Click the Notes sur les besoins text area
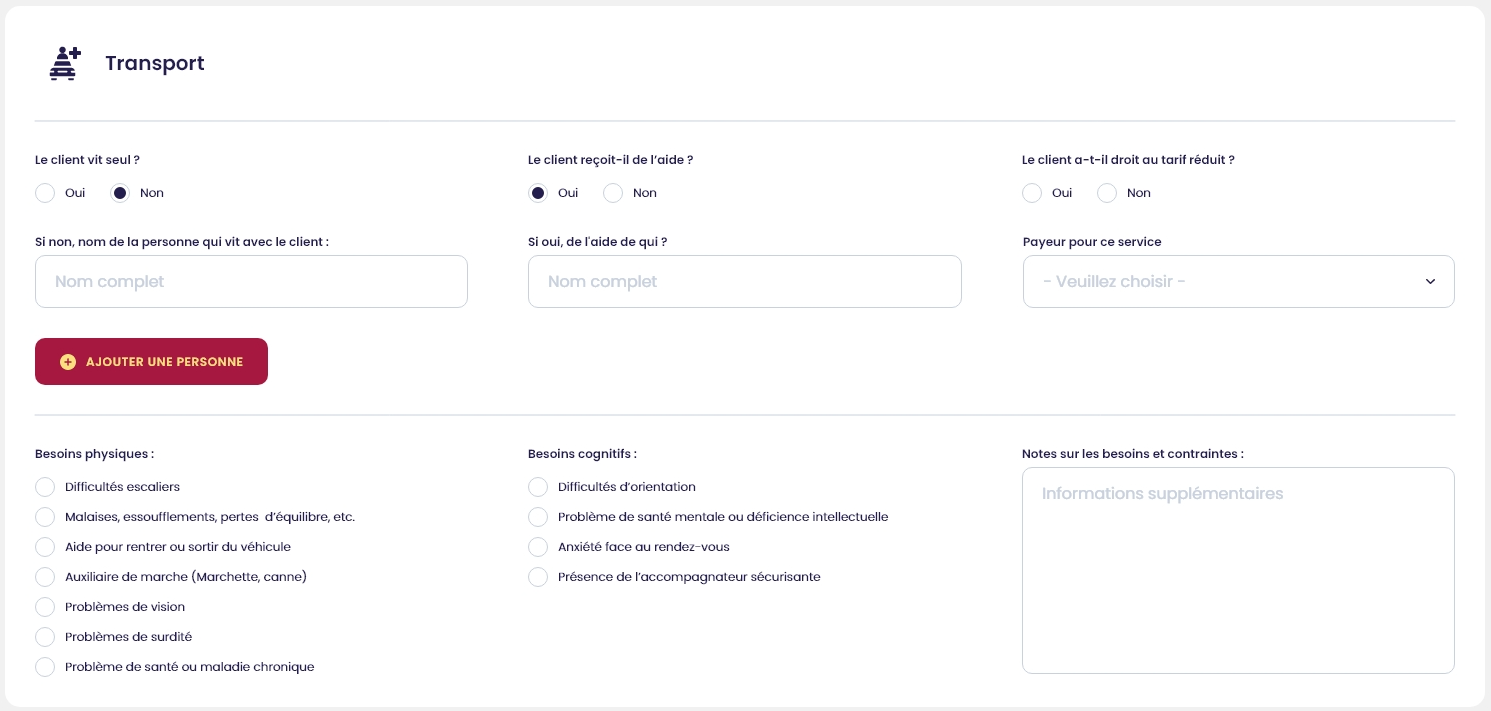The height and width of the screenshot is (711, 1491). 1238,570
